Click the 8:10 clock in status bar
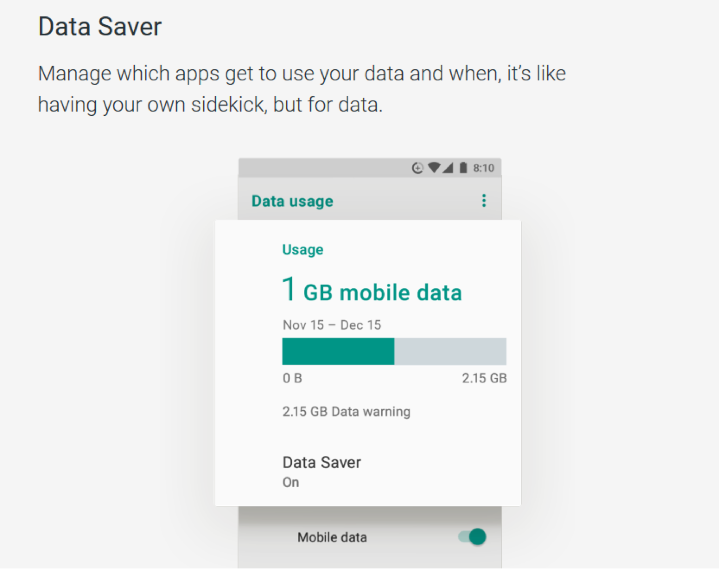Image resolution: width=719 pixels, height=571 pixels. [x=484, y=168]
